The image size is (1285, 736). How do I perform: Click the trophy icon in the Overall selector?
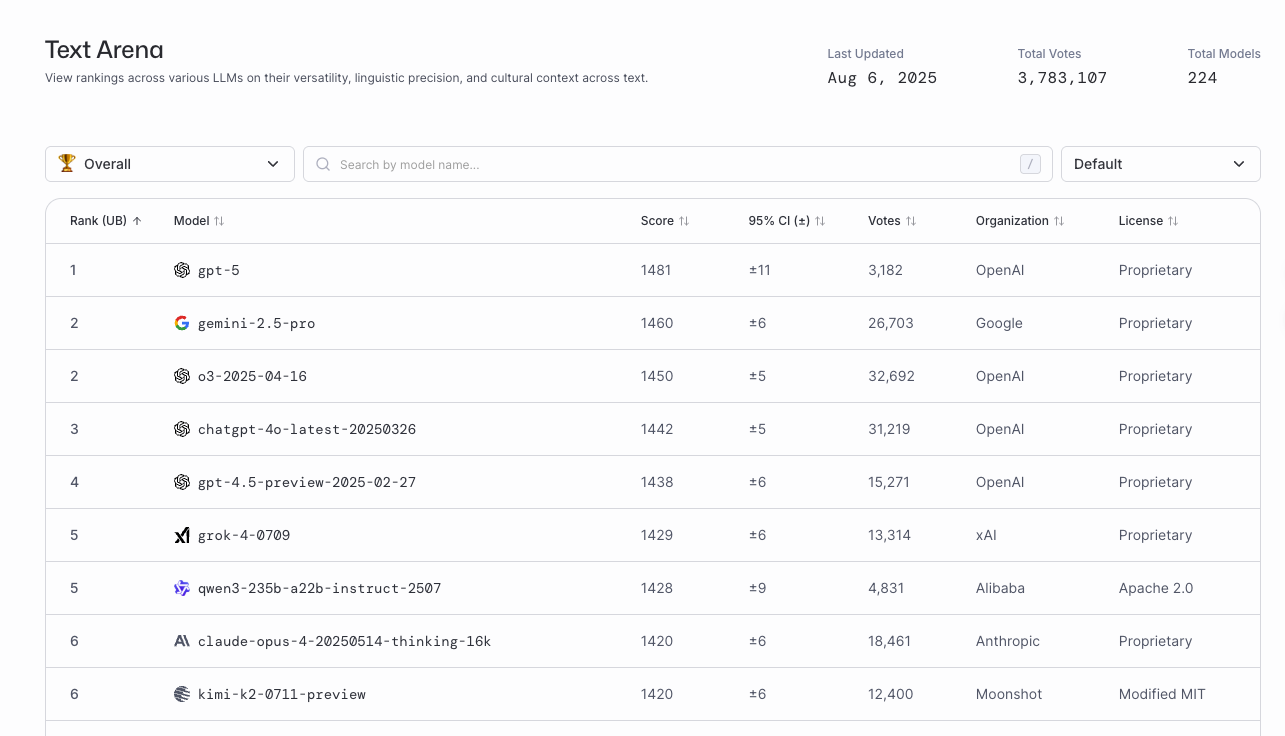[x=67, y=163]
